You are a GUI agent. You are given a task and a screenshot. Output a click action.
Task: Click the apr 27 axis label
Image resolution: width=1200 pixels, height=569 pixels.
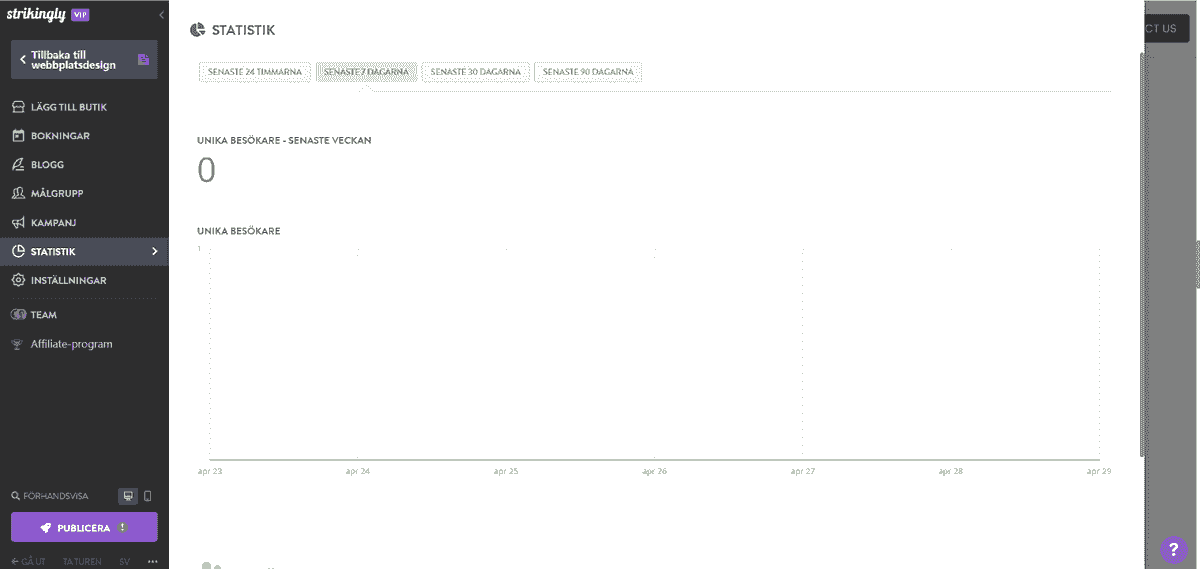click(803, 470)
